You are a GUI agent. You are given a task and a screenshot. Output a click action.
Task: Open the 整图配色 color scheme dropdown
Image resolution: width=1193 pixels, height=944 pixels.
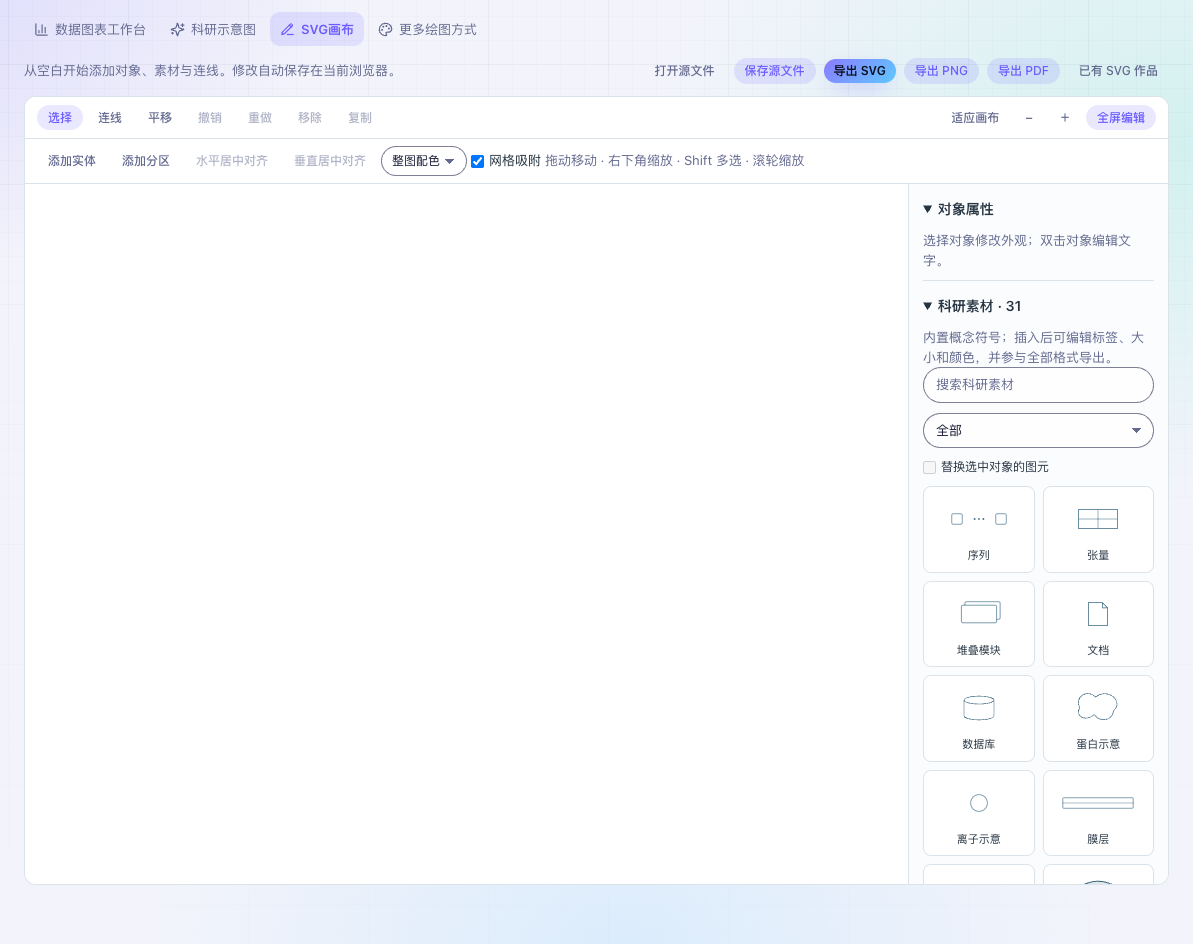423,161
